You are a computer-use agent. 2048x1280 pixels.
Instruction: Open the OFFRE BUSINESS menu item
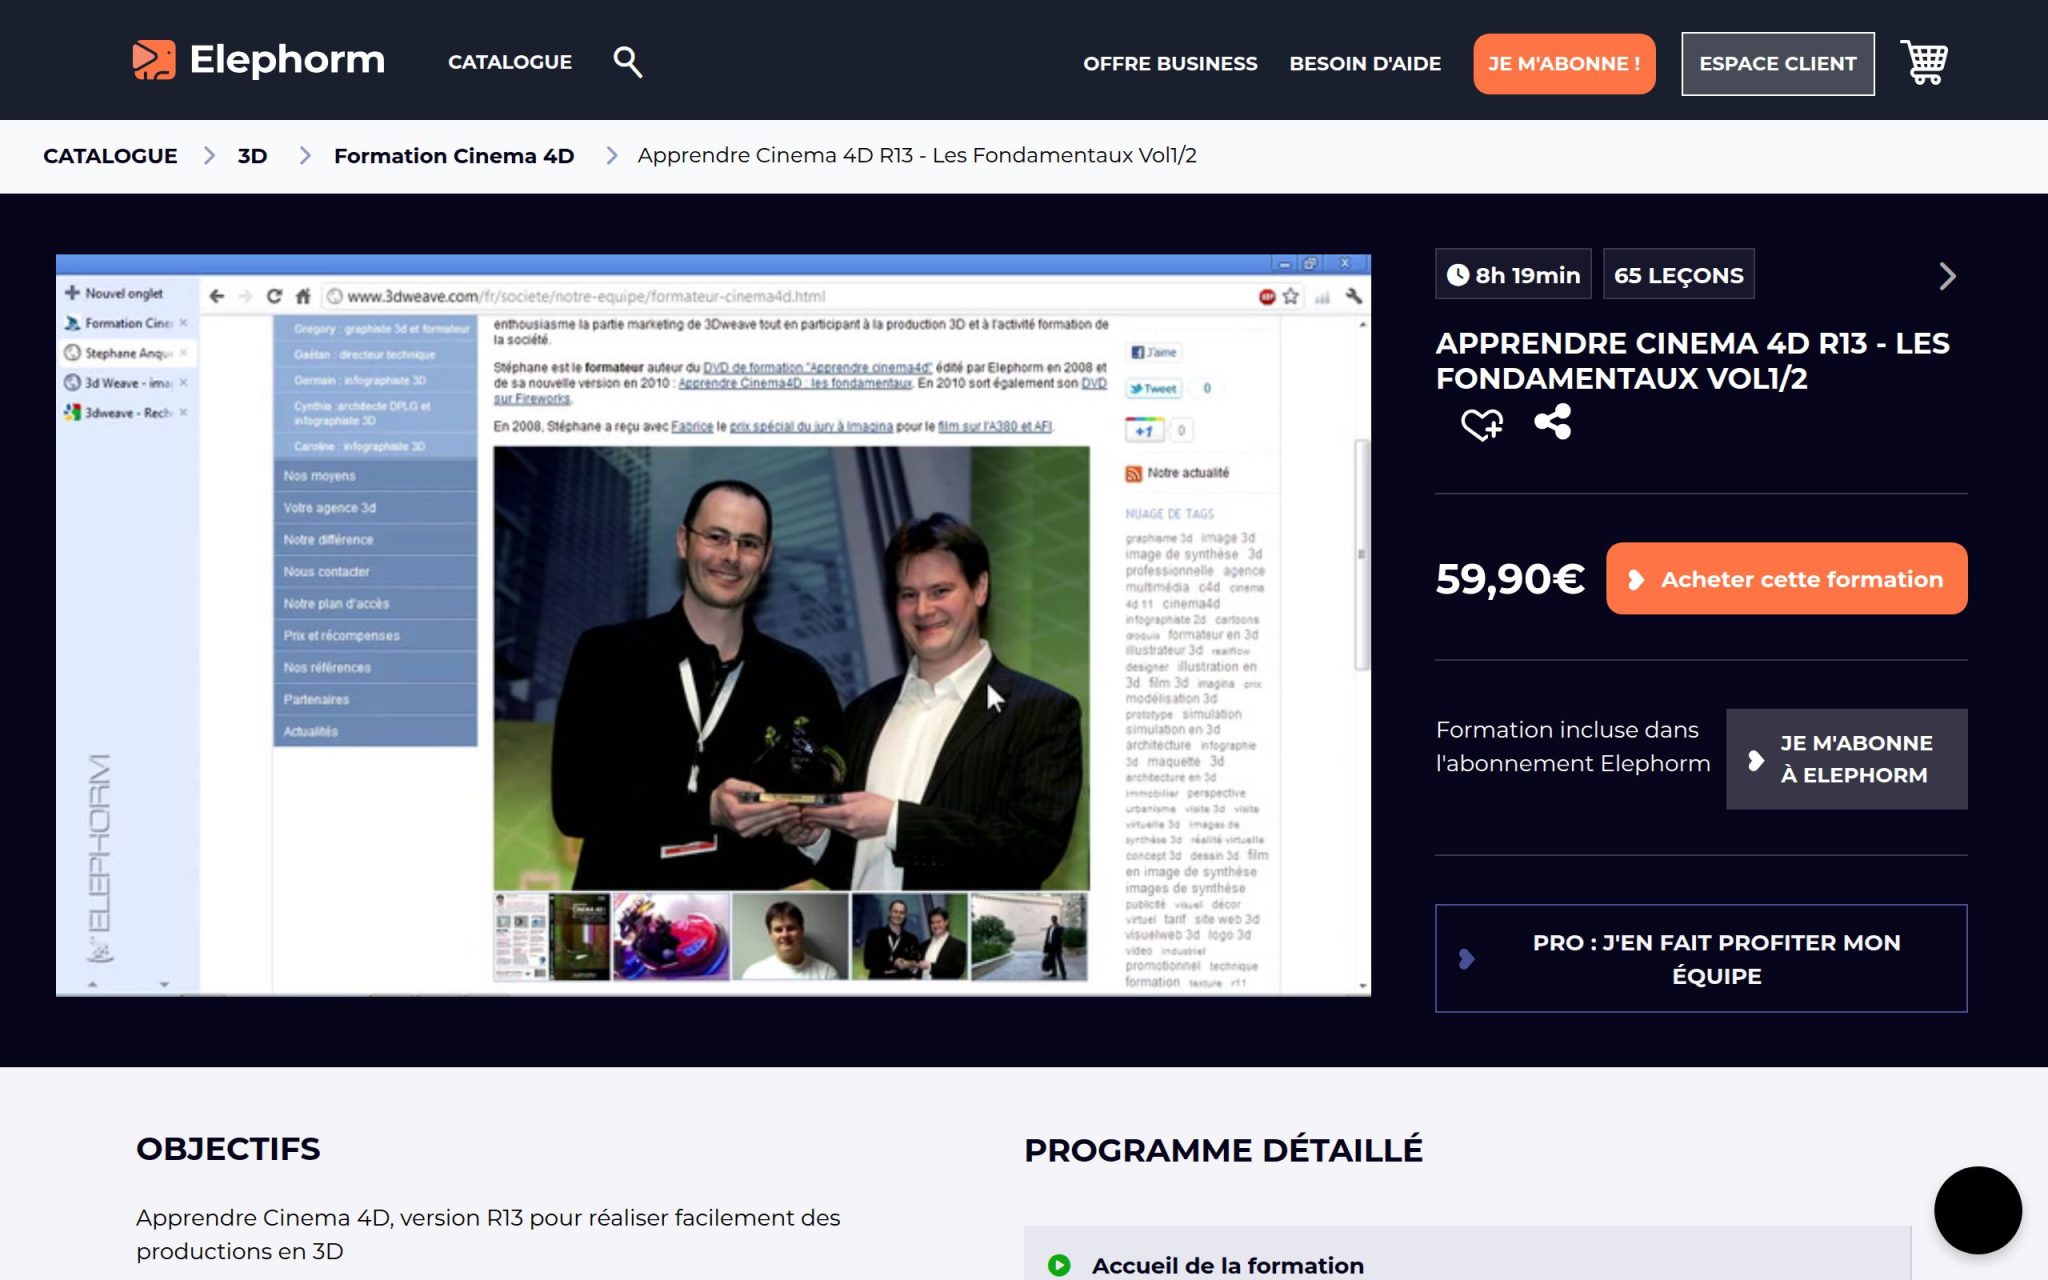click(1170, 64)
